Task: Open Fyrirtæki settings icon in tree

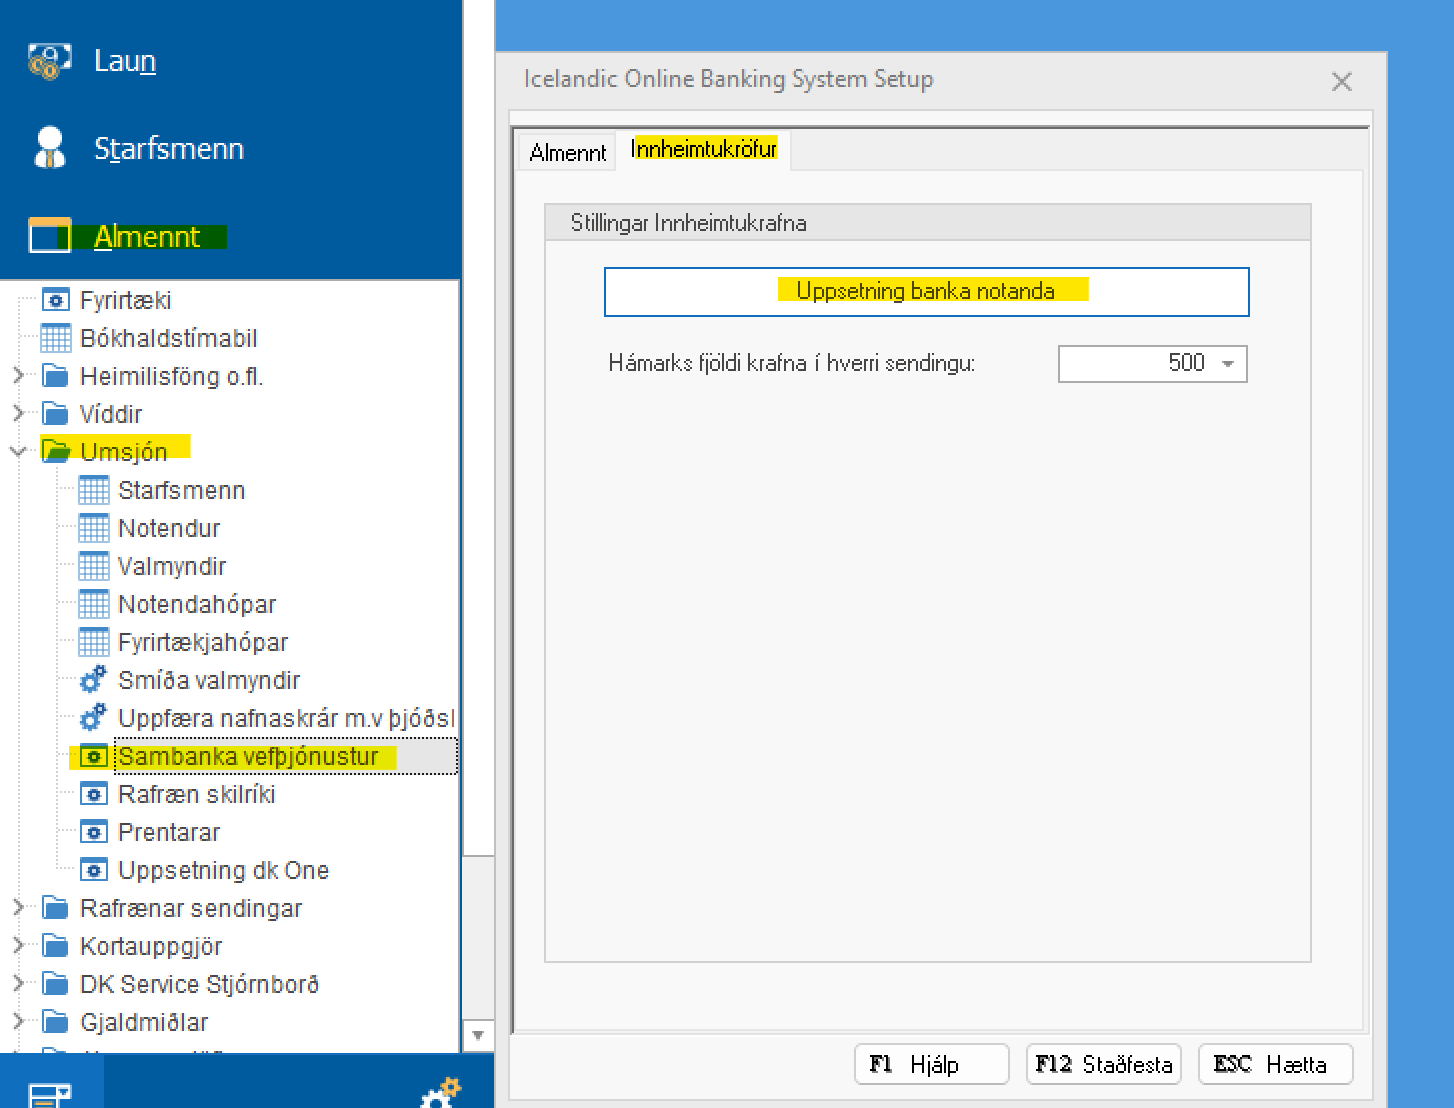Action: click(56, 300)
